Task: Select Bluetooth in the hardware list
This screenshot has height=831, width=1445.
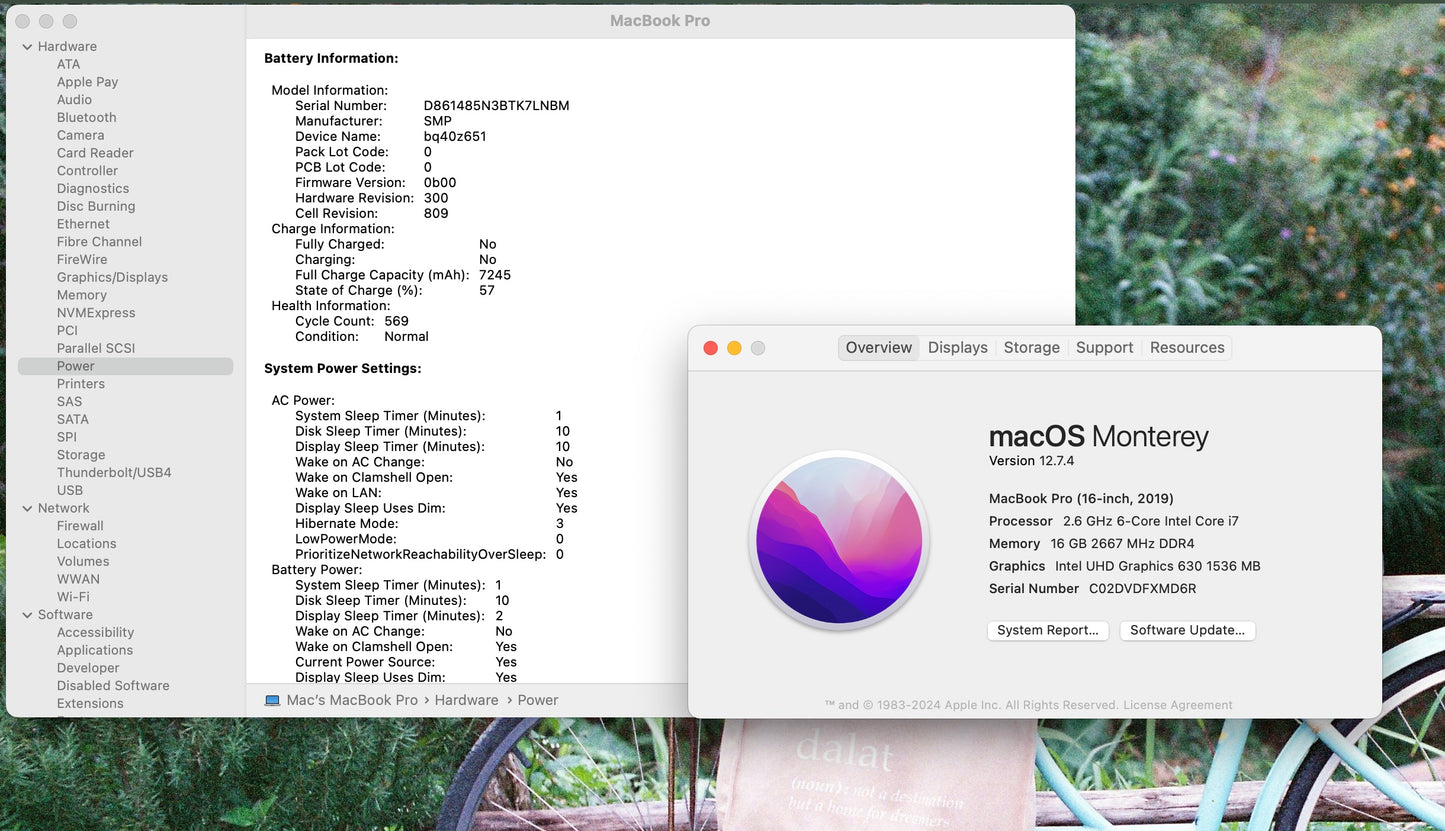Action: 86,118
